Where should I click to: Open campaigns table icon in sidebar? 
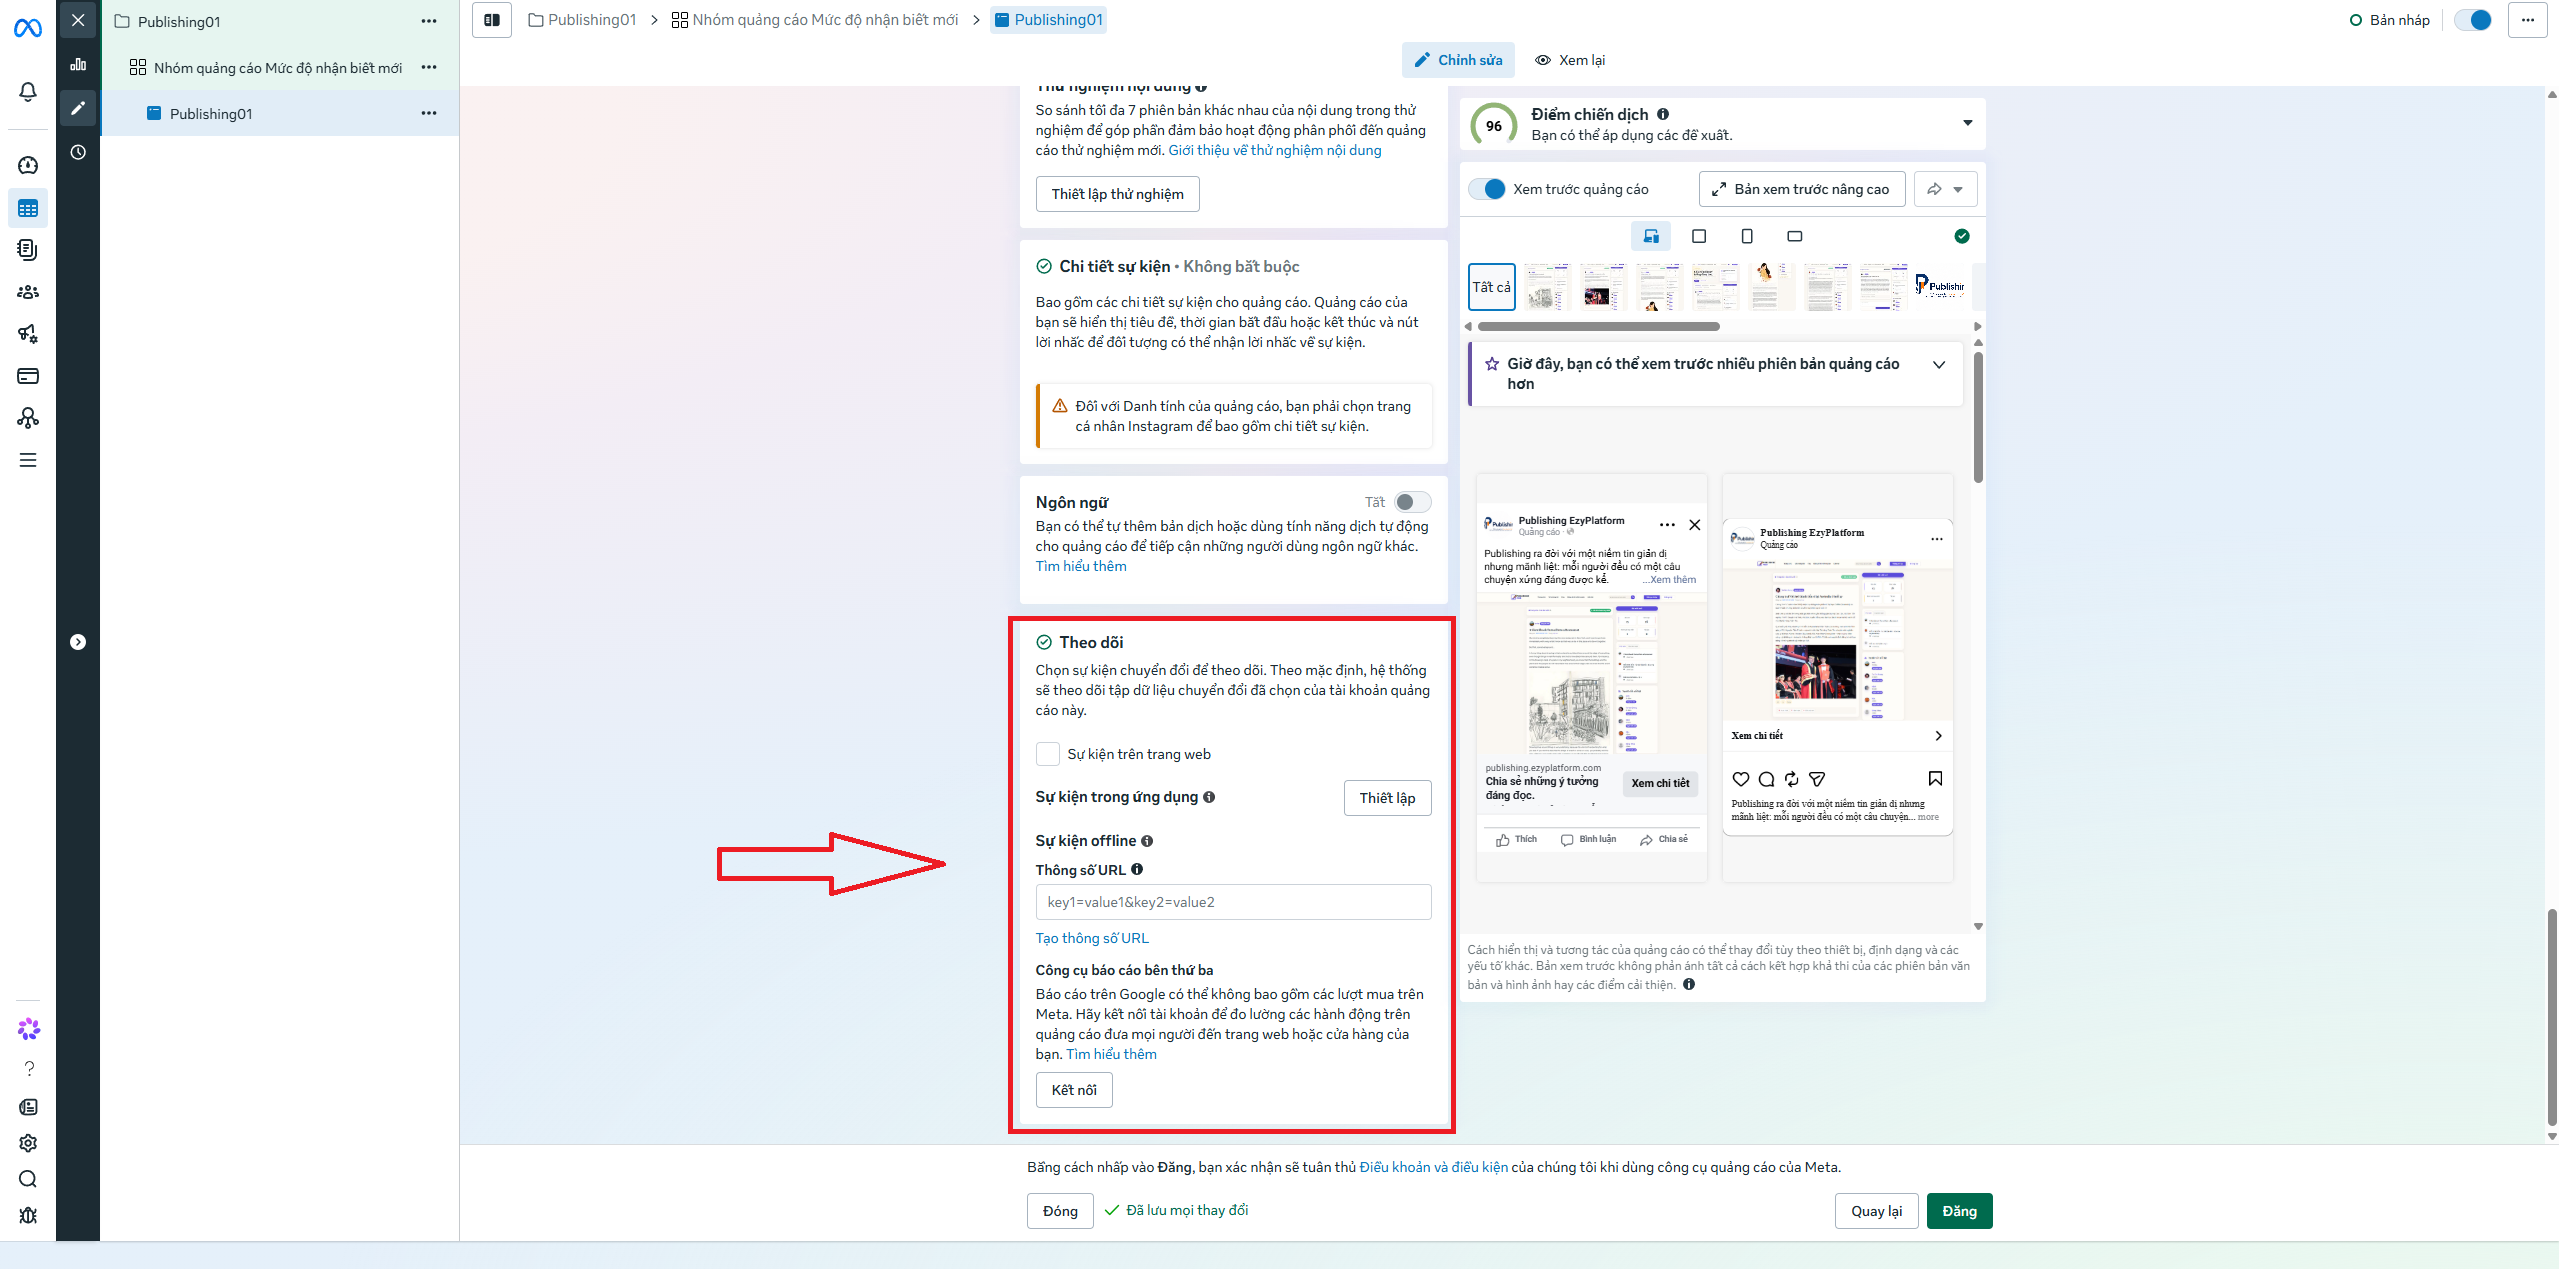click(28, 208)
